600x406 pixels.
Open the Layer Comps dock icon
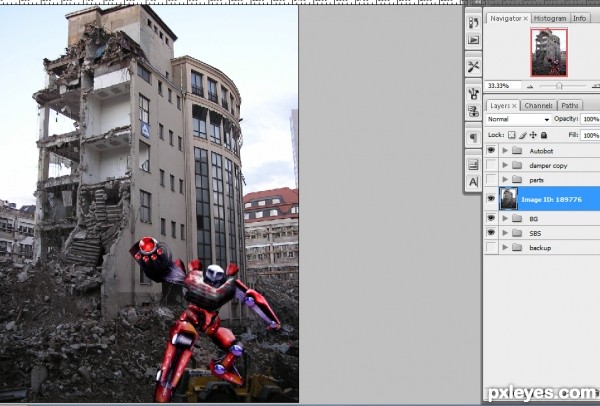point(473,165)
